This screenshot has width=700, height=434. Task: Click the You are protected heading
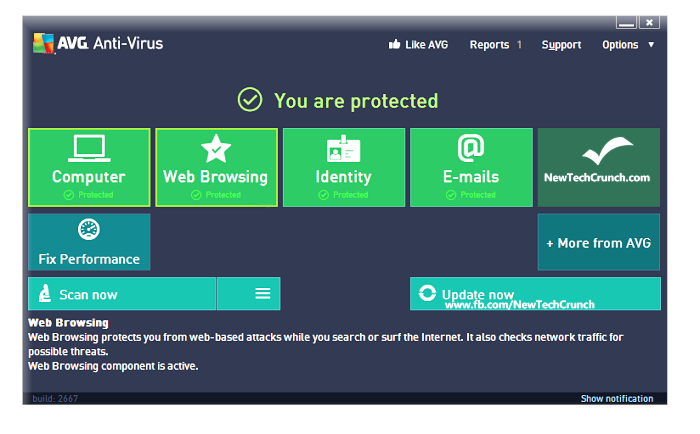[356, 101]
